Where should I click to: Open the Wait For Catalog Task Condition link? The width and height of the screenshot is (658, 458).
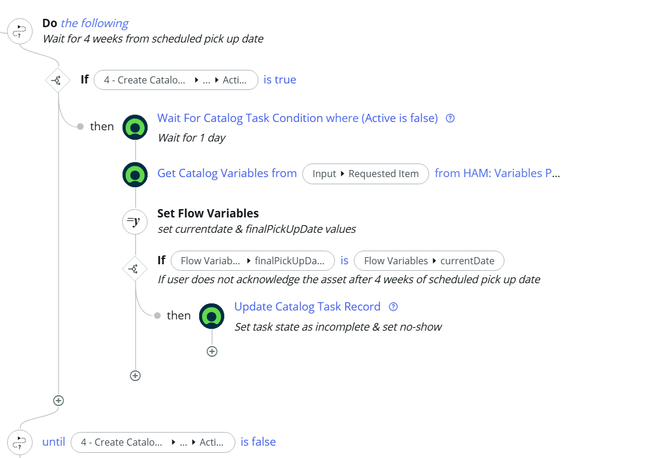[297, 118]
